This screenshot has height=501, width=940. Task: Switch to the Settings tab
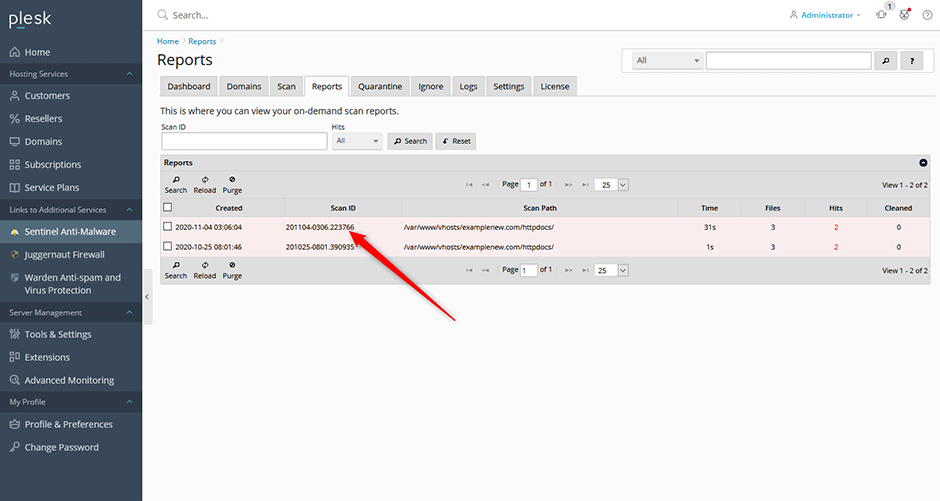coord(509,86)
